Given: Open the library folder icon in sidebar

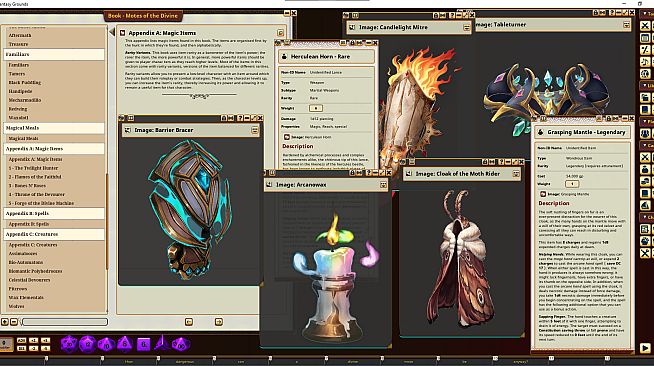Looking at the screenshot, I should 645,98.
